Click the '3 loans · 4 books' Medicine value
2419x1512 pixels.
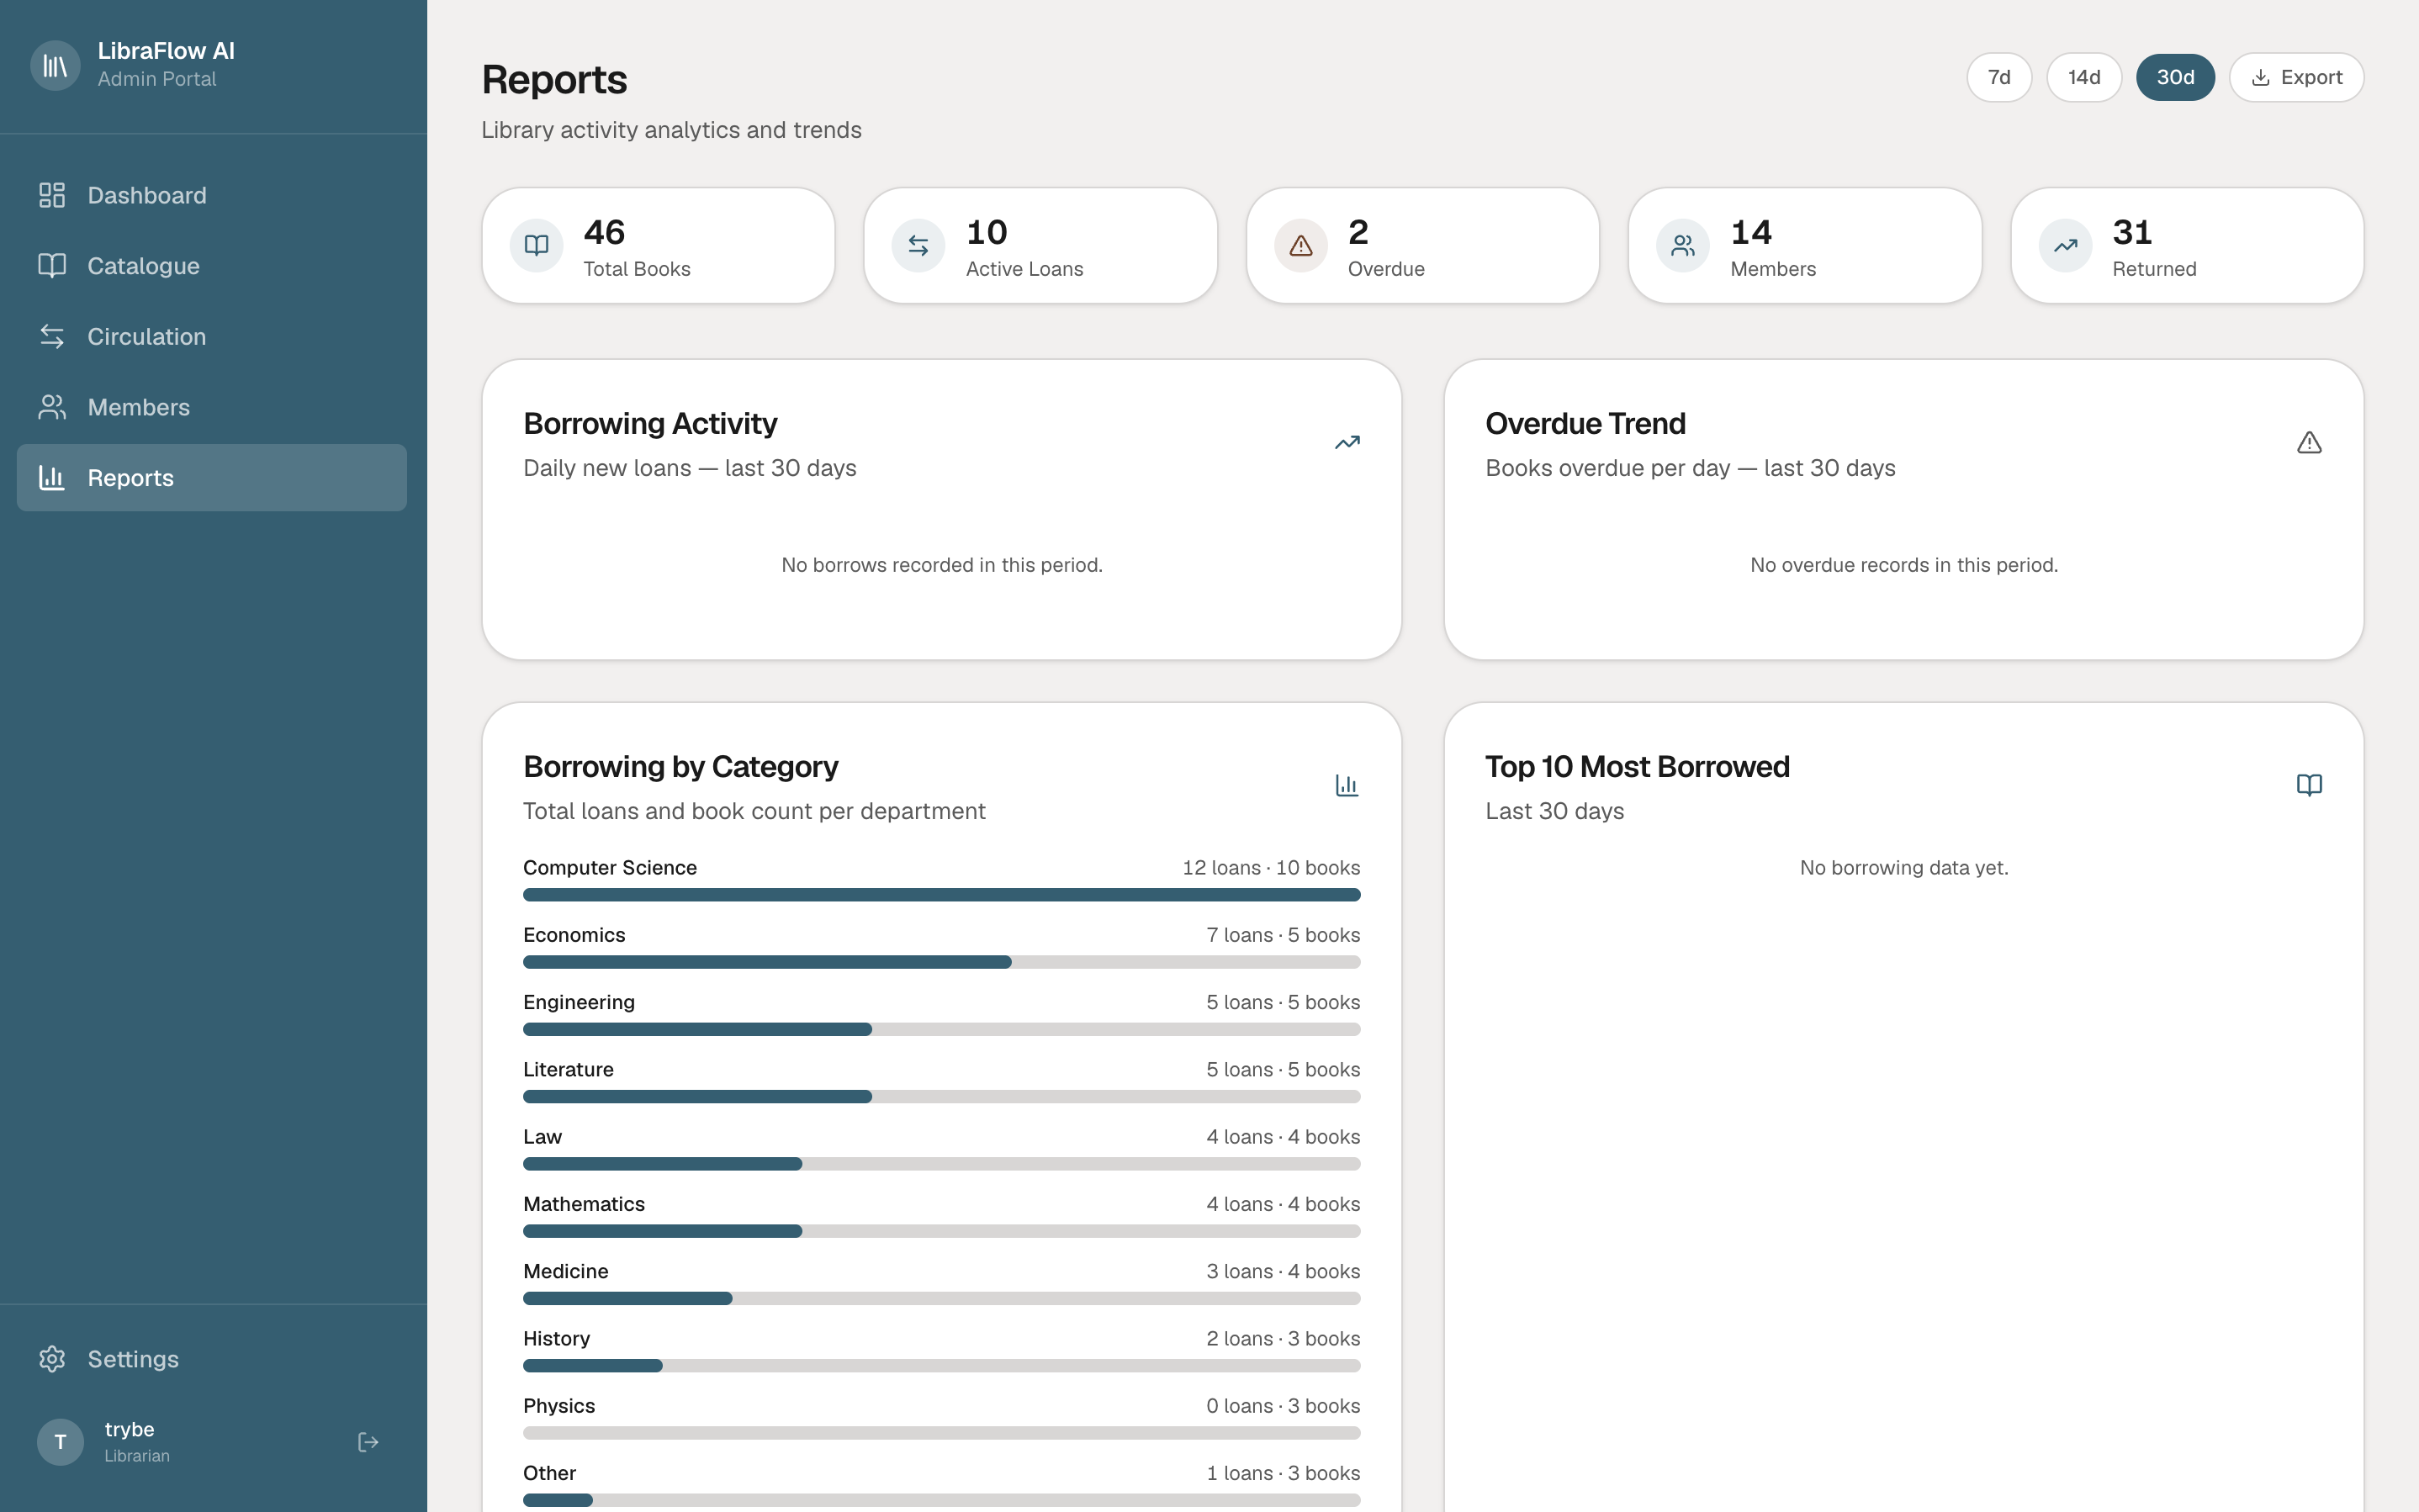[1283, 1271]
